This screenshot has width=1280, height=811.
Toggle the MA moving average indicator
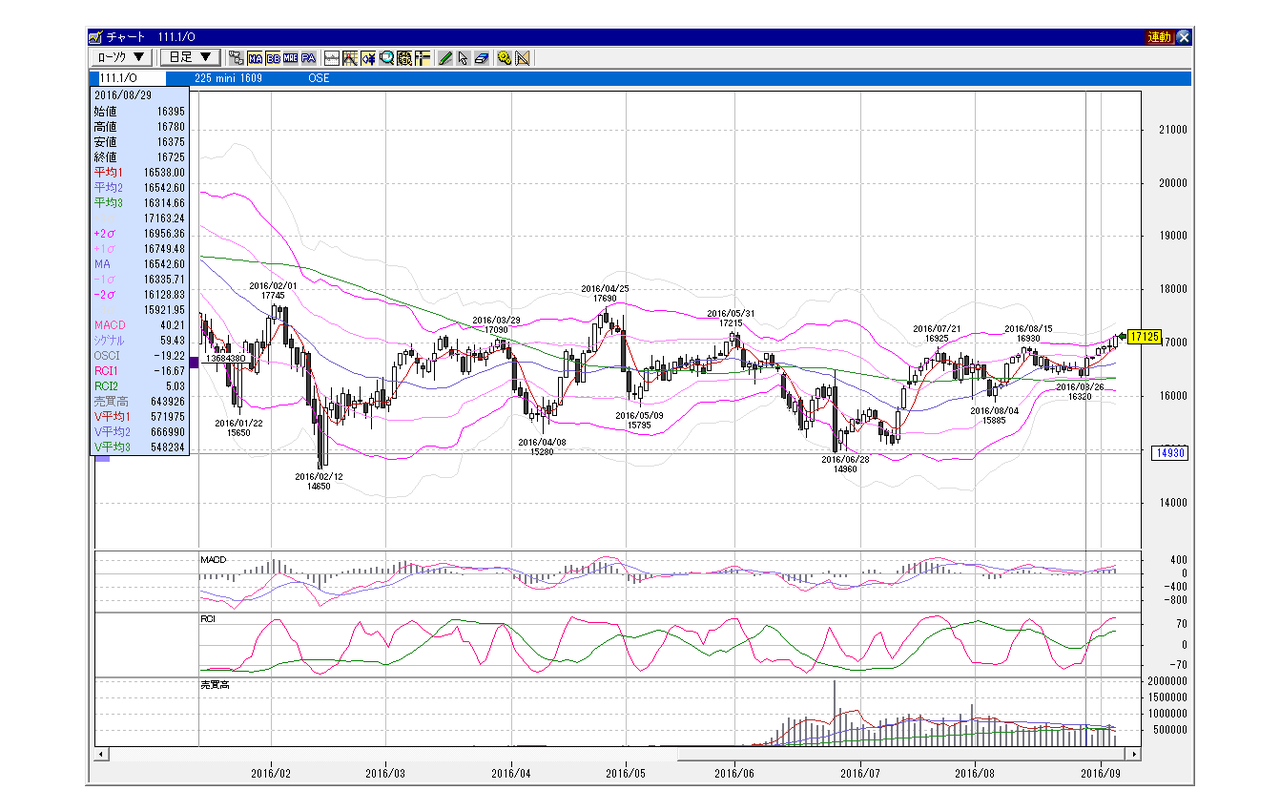(x=255, y=58)
